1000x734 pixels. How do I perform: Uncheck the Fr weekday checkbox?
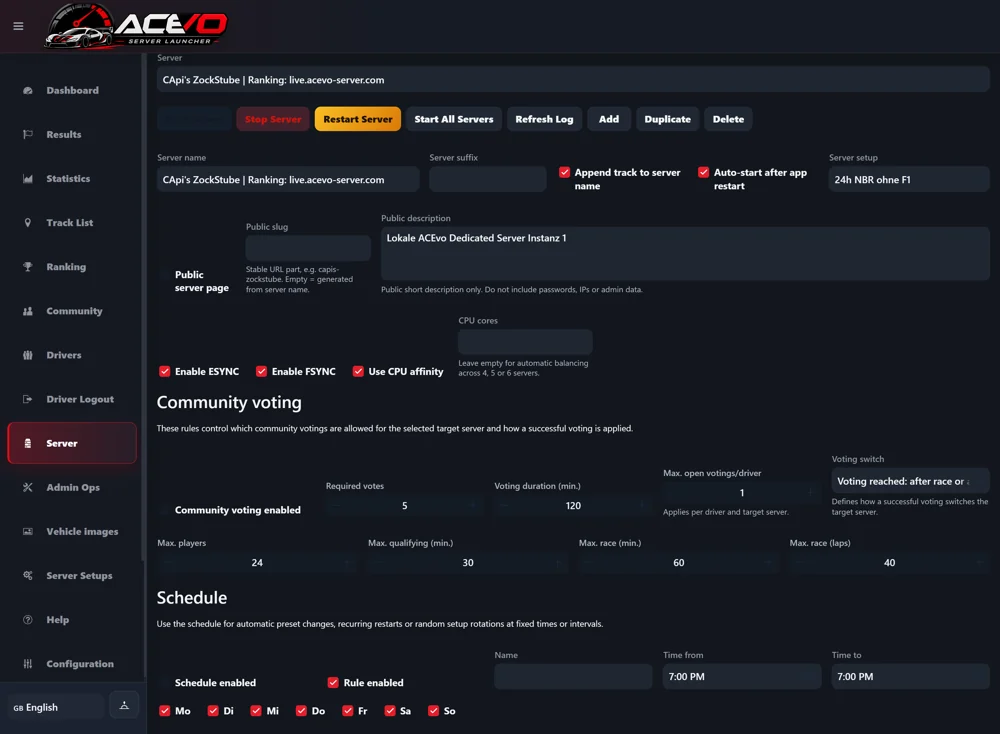point(348,710)
